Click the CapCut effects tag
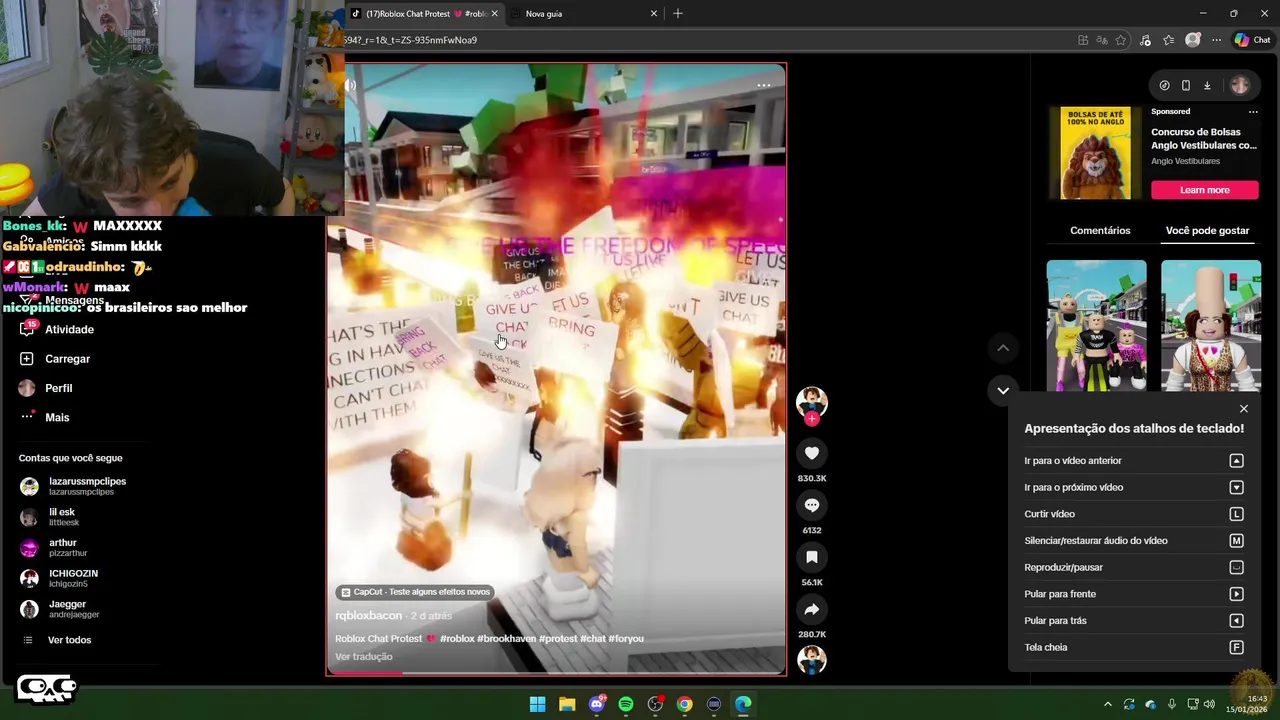1280x720 pixels. pos(415,592)
